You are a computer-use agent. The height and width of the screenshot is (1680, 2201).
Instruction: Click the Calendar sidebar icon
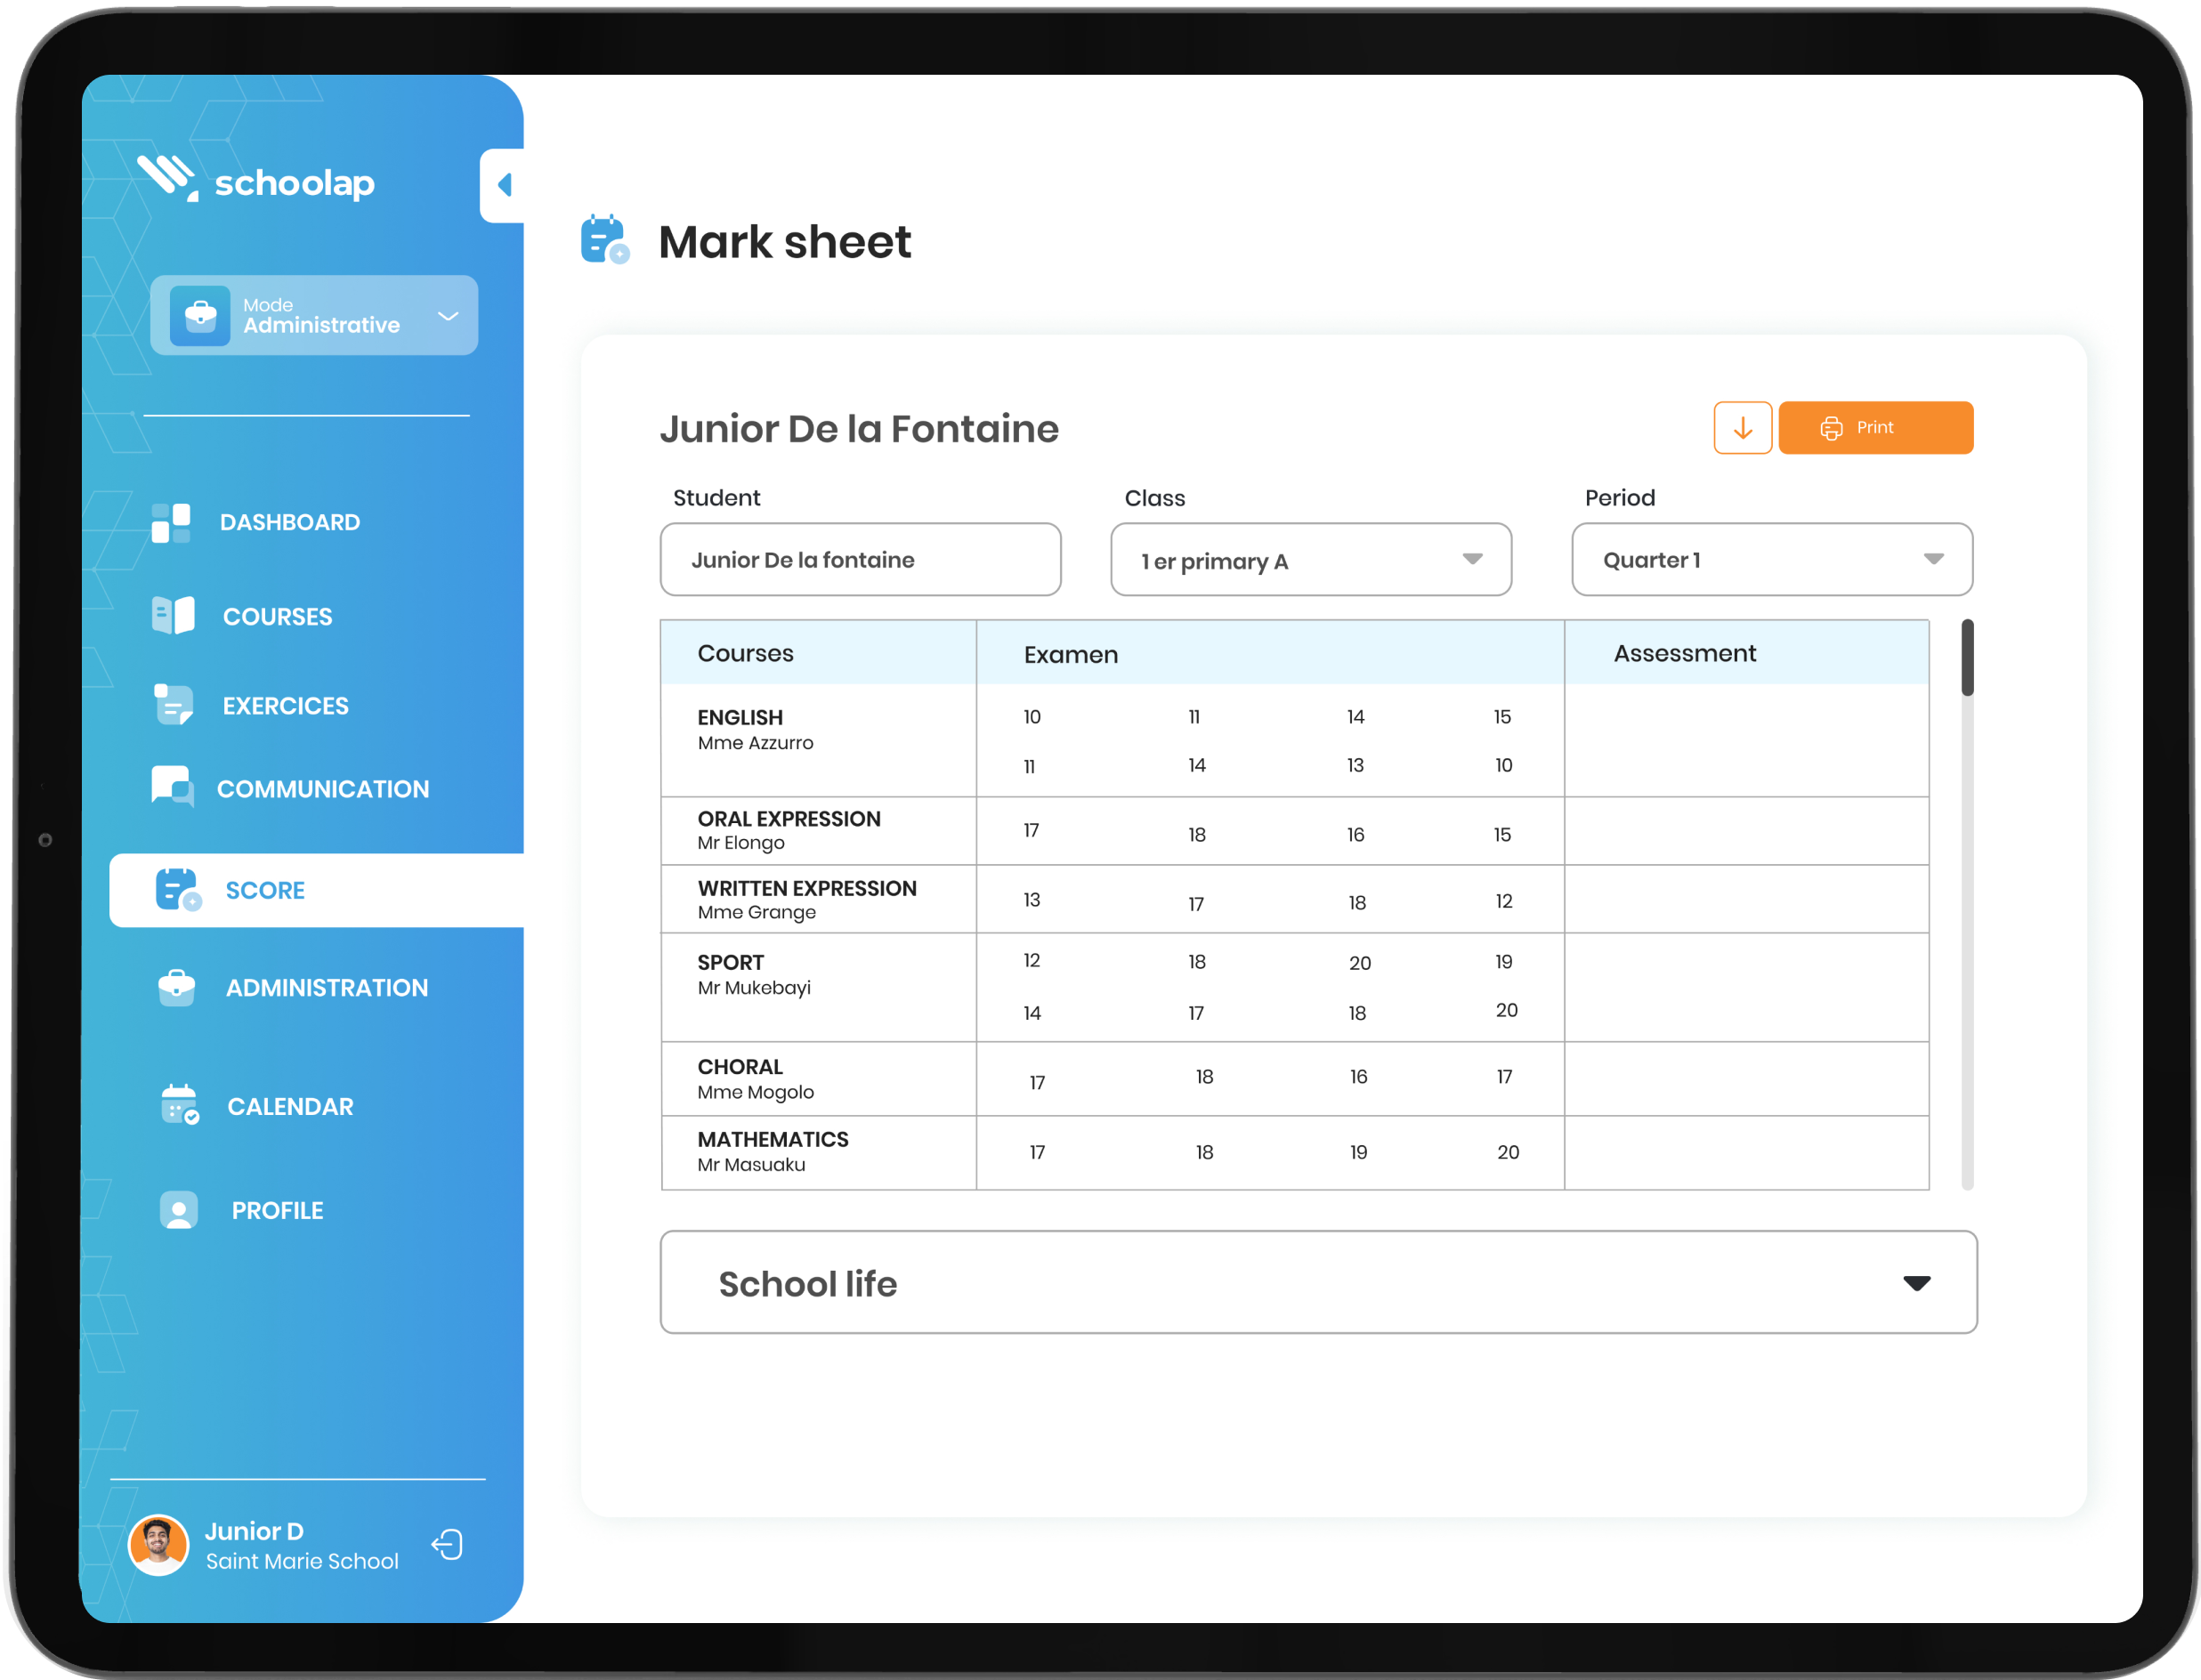click(x=179, y=1105)
